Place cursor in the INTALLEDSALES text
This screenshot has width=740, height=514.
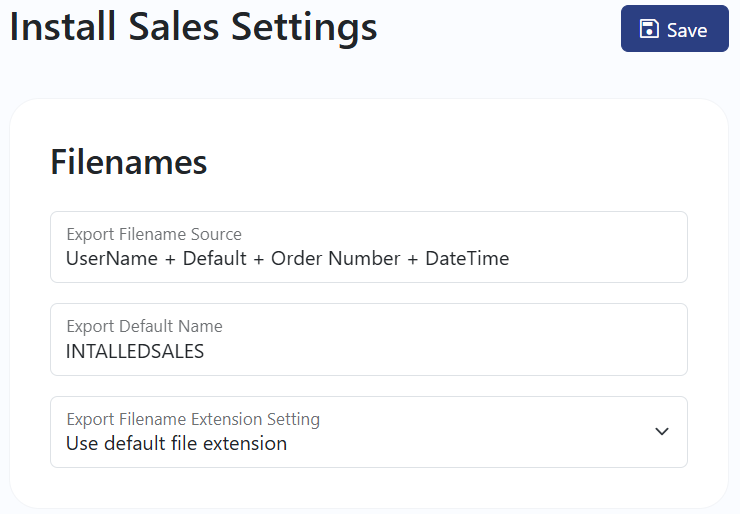click(x=135, y=352)
